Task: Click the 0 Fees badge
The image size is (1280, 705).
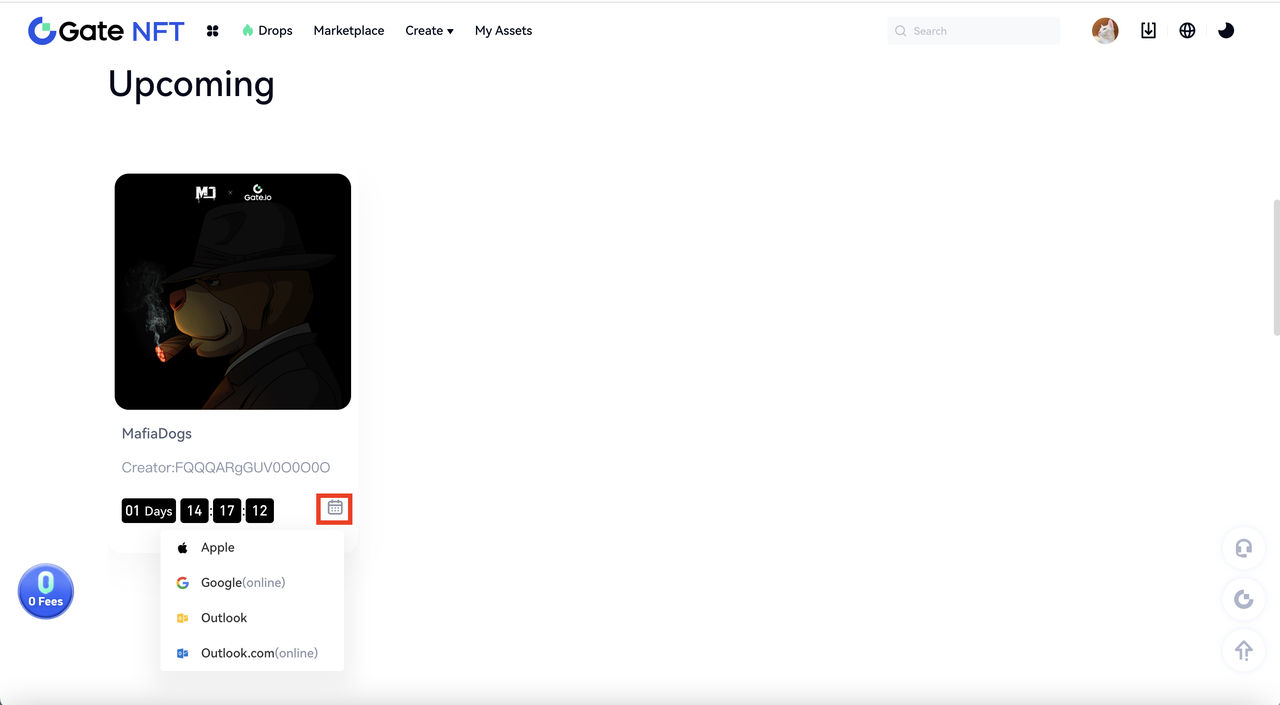Action: 46,591
